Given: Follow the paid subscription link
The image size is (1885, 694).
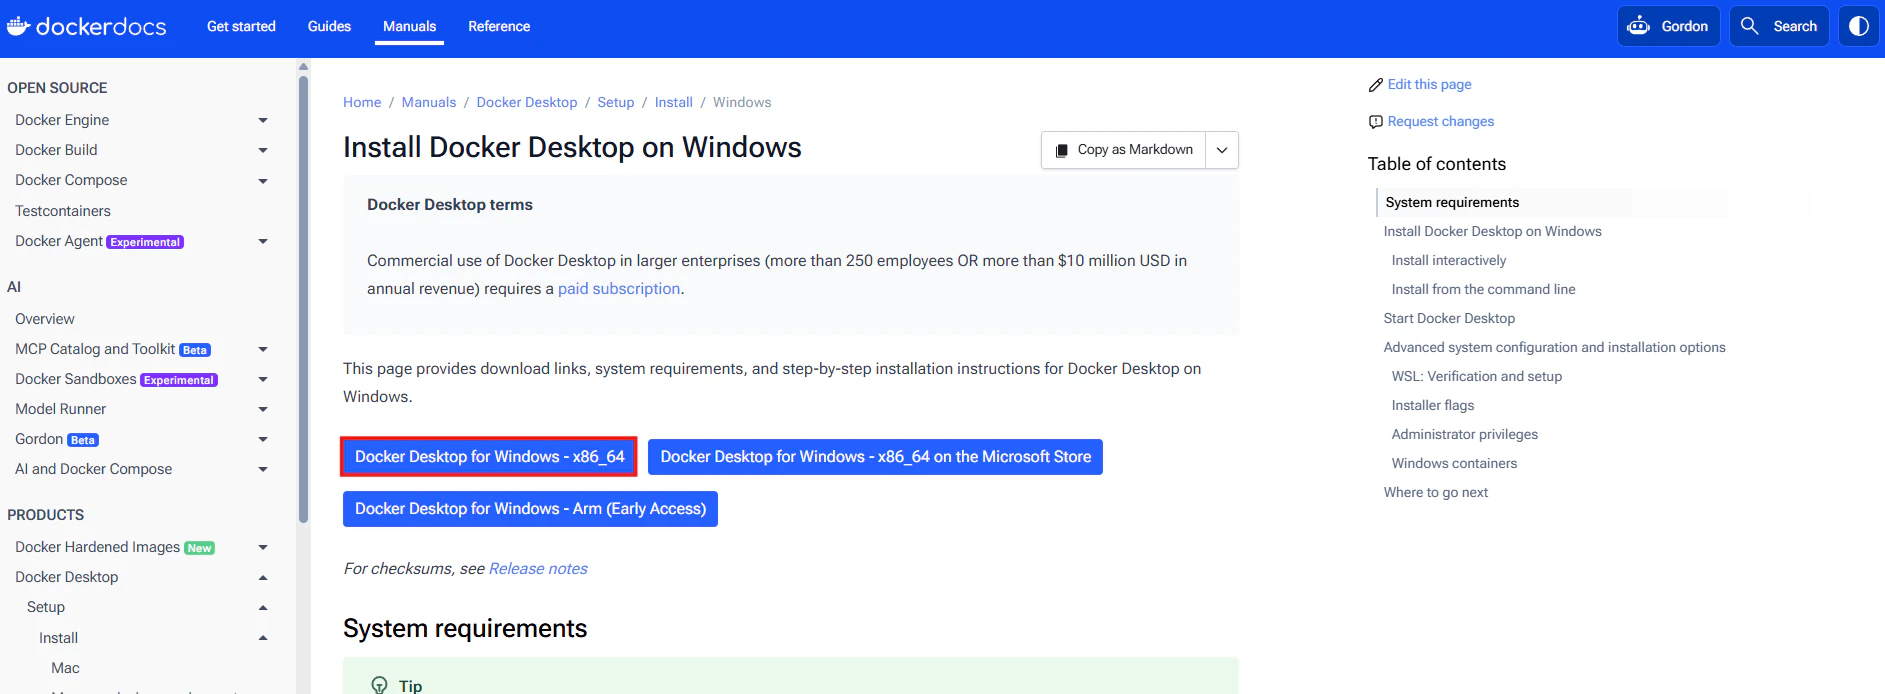Looking at the screenshot, I should click(x=619, y=288).
